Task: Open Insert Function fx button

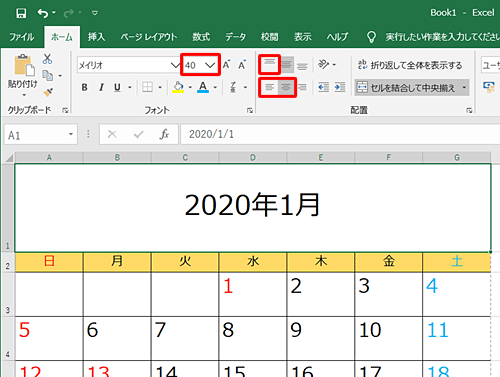Action: (164, 134)
